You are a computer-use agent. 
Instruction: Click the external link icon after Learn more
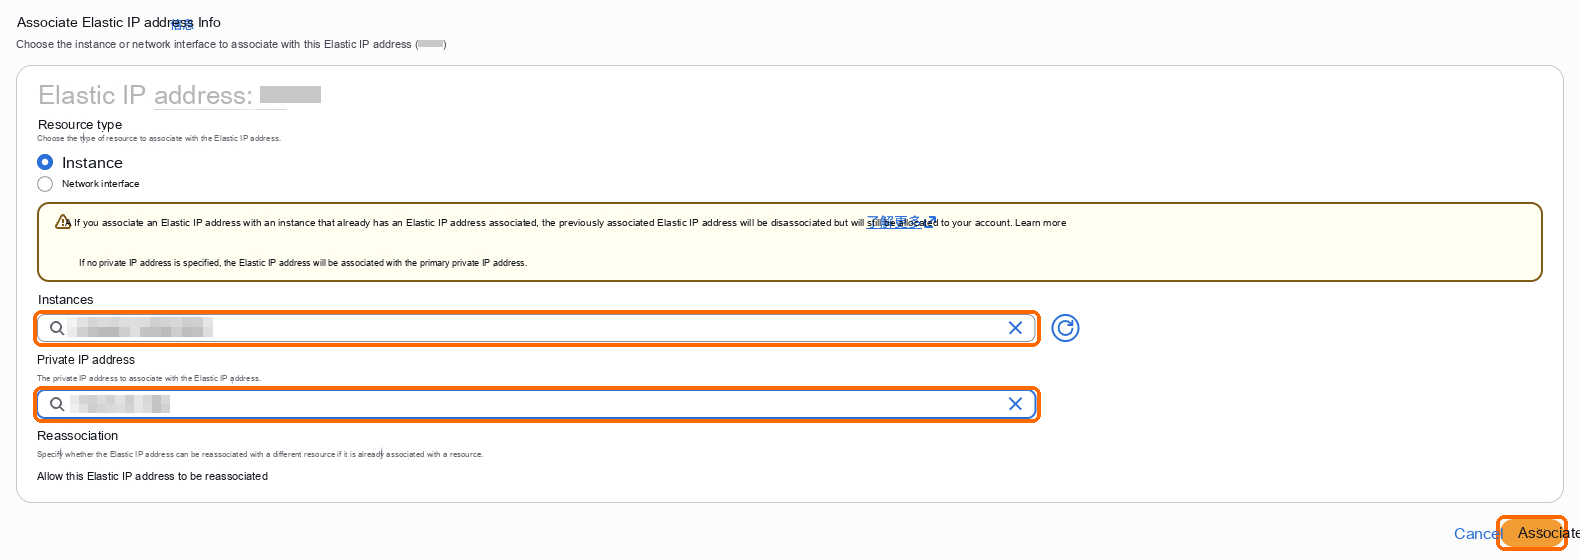coord(931,222)
